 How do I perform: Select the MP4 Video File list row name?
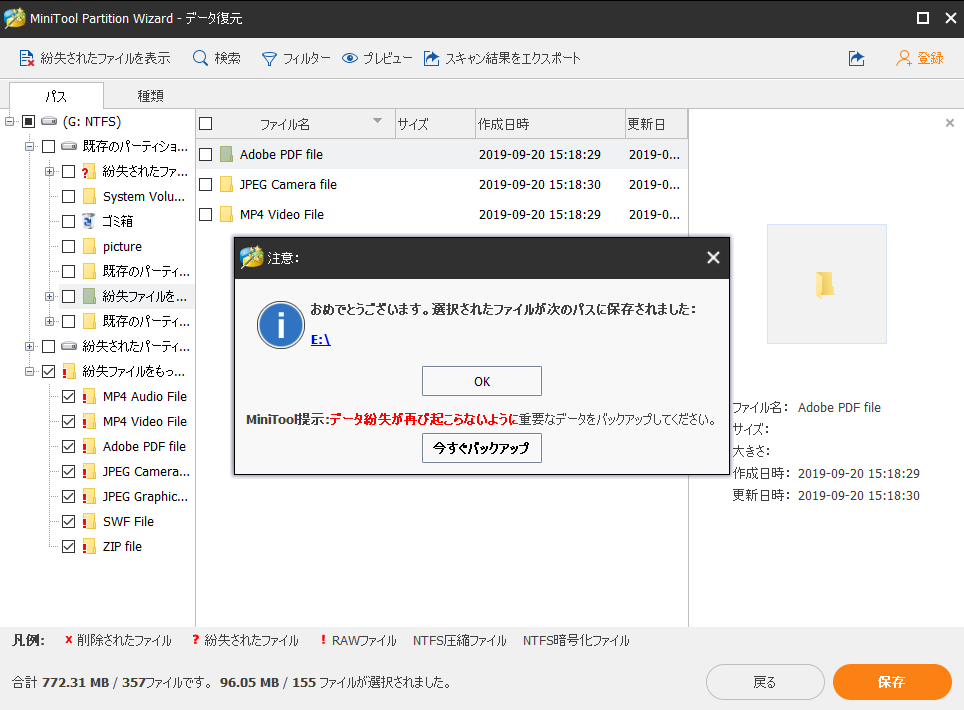click(282, 215)
